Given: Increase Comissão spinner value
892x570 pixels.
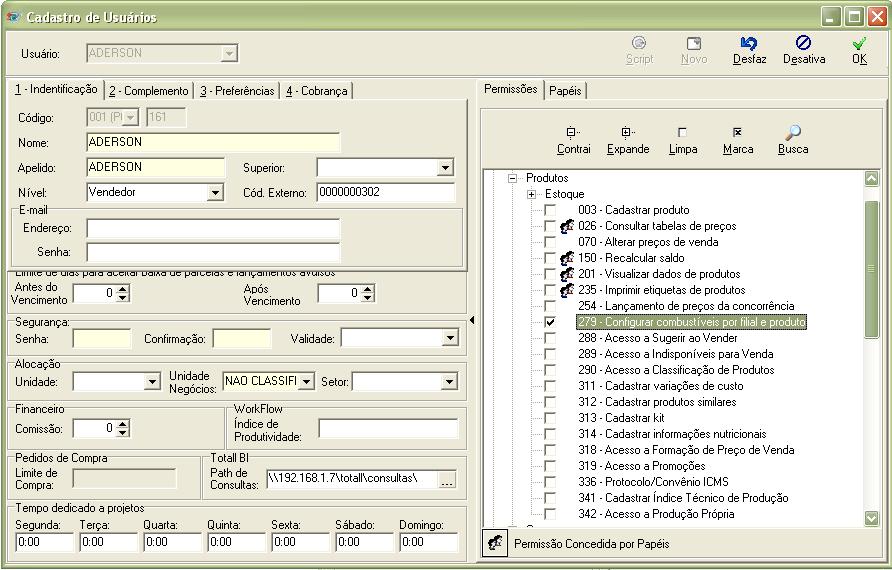Looking at the screenshot, I should tap(123, 424).
